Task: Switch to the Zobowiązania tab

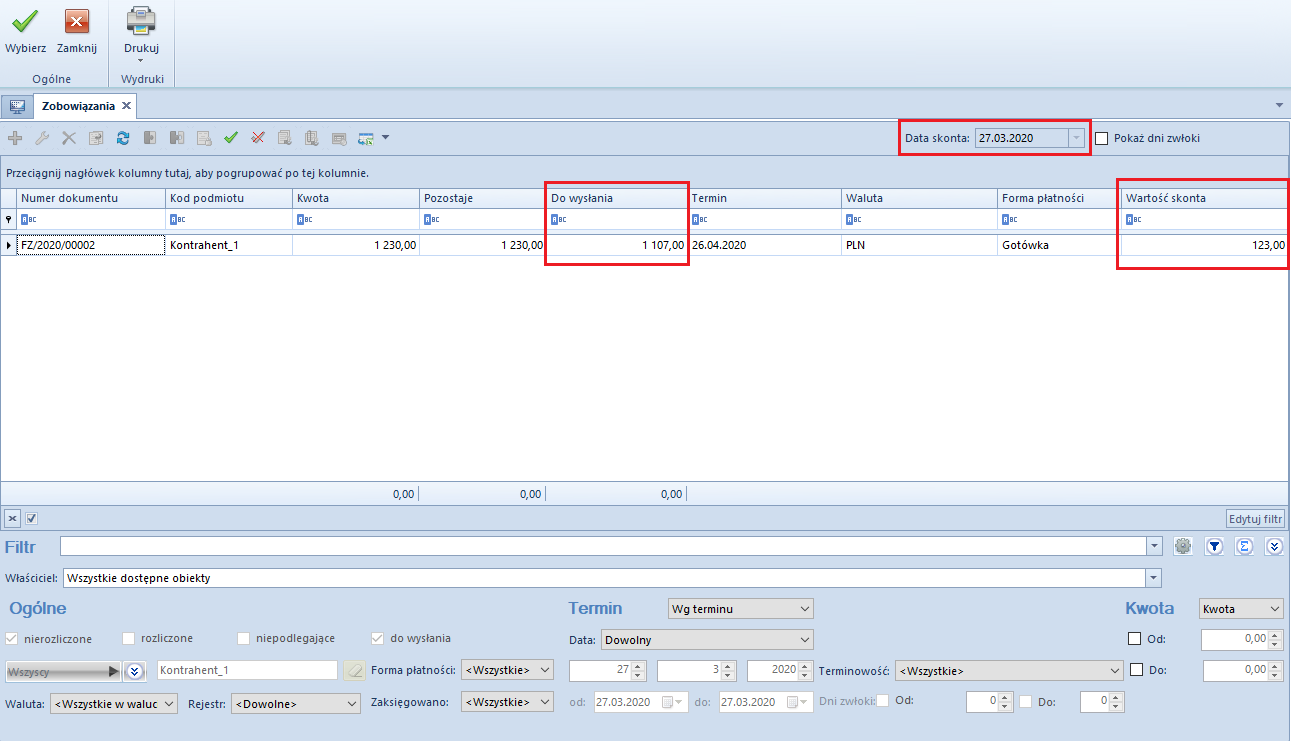Action: [x=78, y=106]
